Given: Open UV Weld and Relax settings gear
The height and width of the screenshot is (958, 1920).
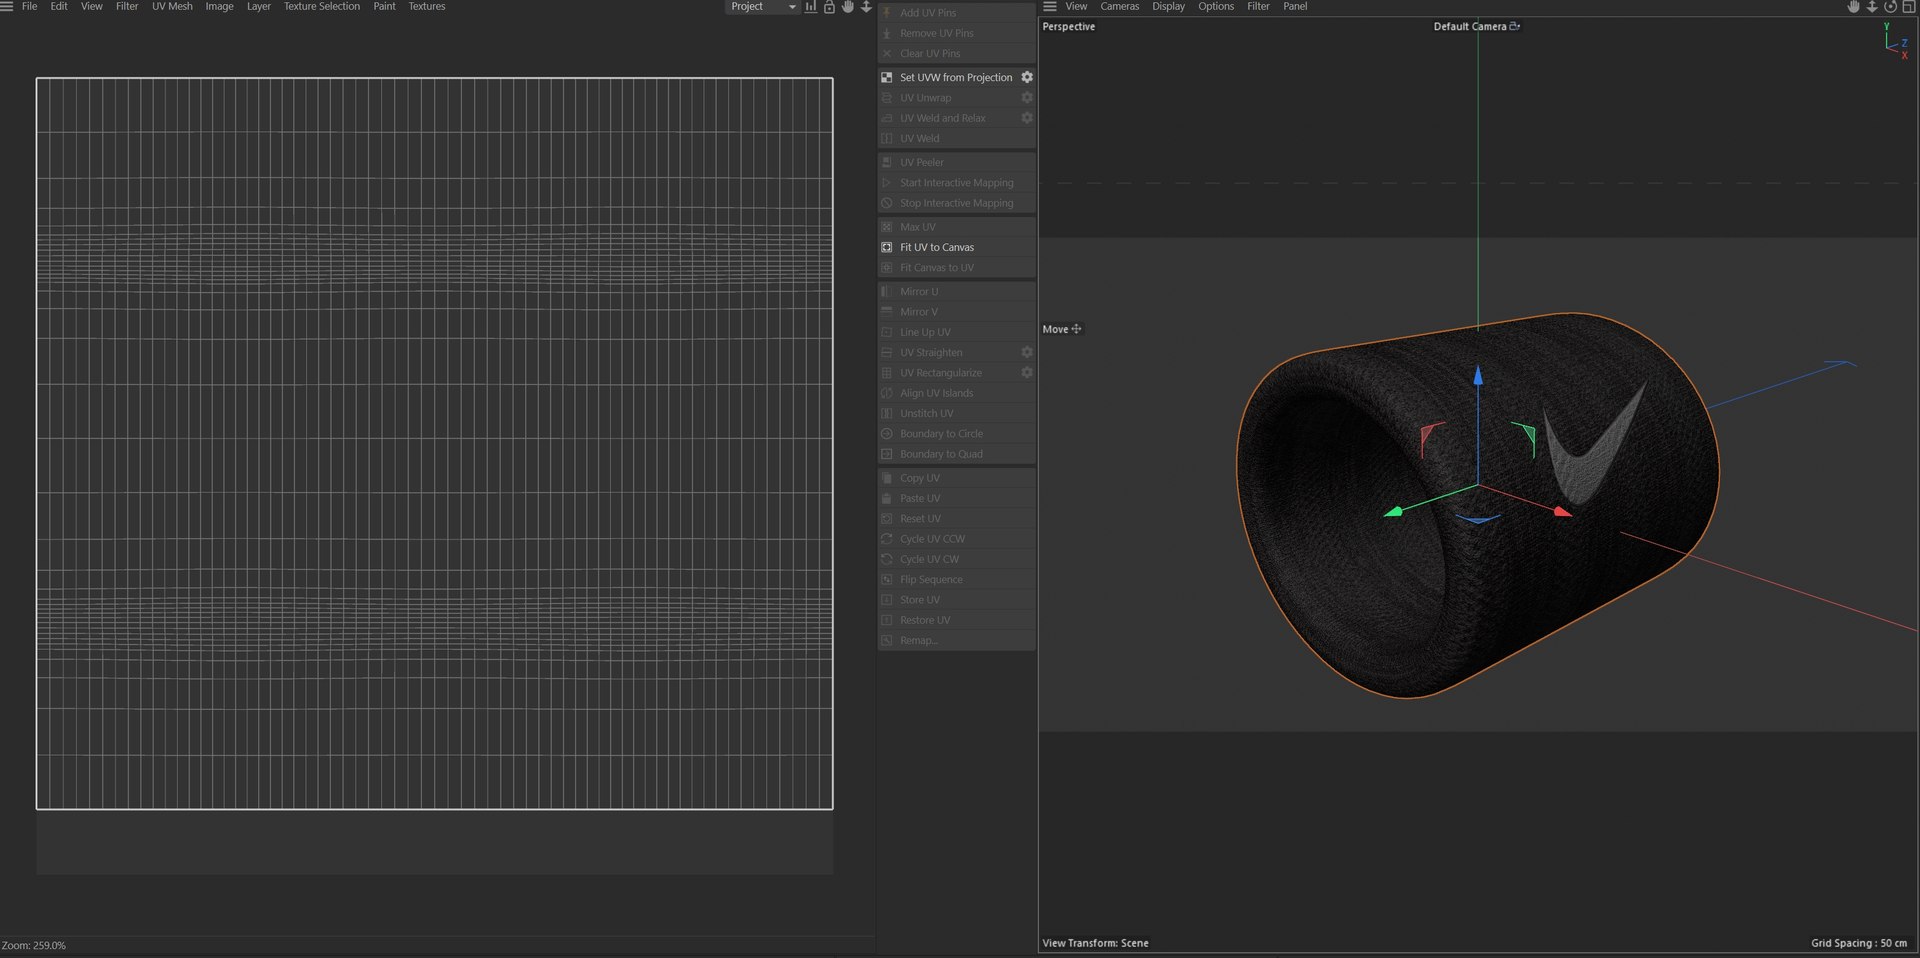Looking at the screenshot, I should point(1027,118).
